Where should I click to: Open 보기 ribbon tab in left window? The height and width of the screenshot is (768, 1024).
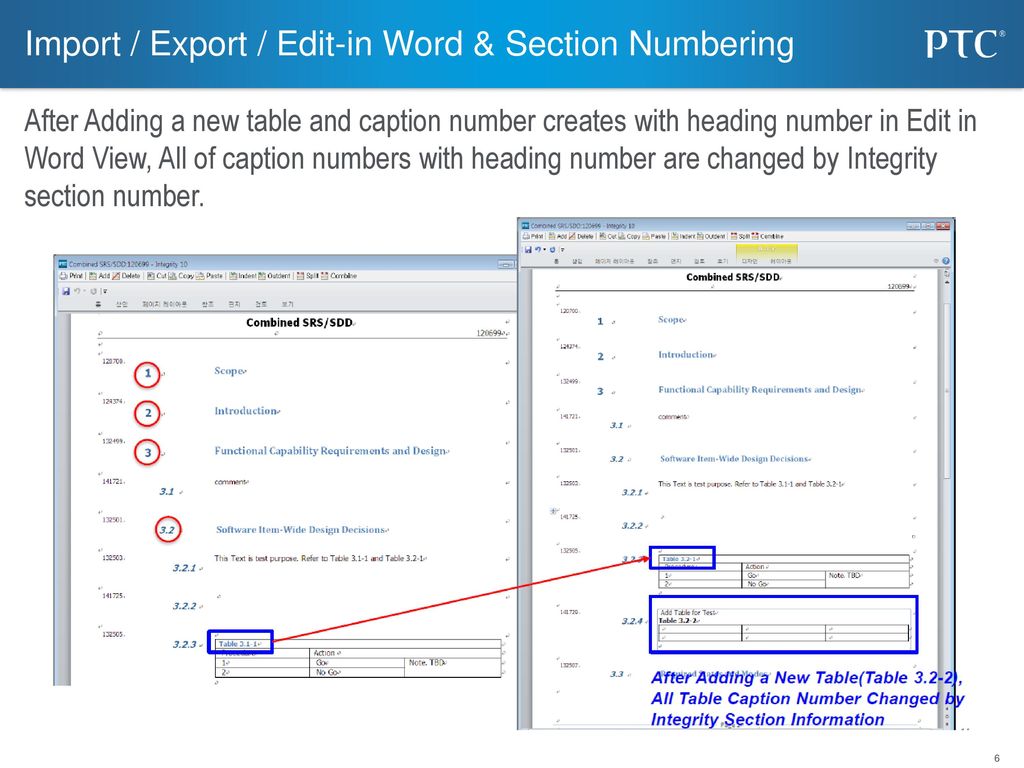click(287, 304)
